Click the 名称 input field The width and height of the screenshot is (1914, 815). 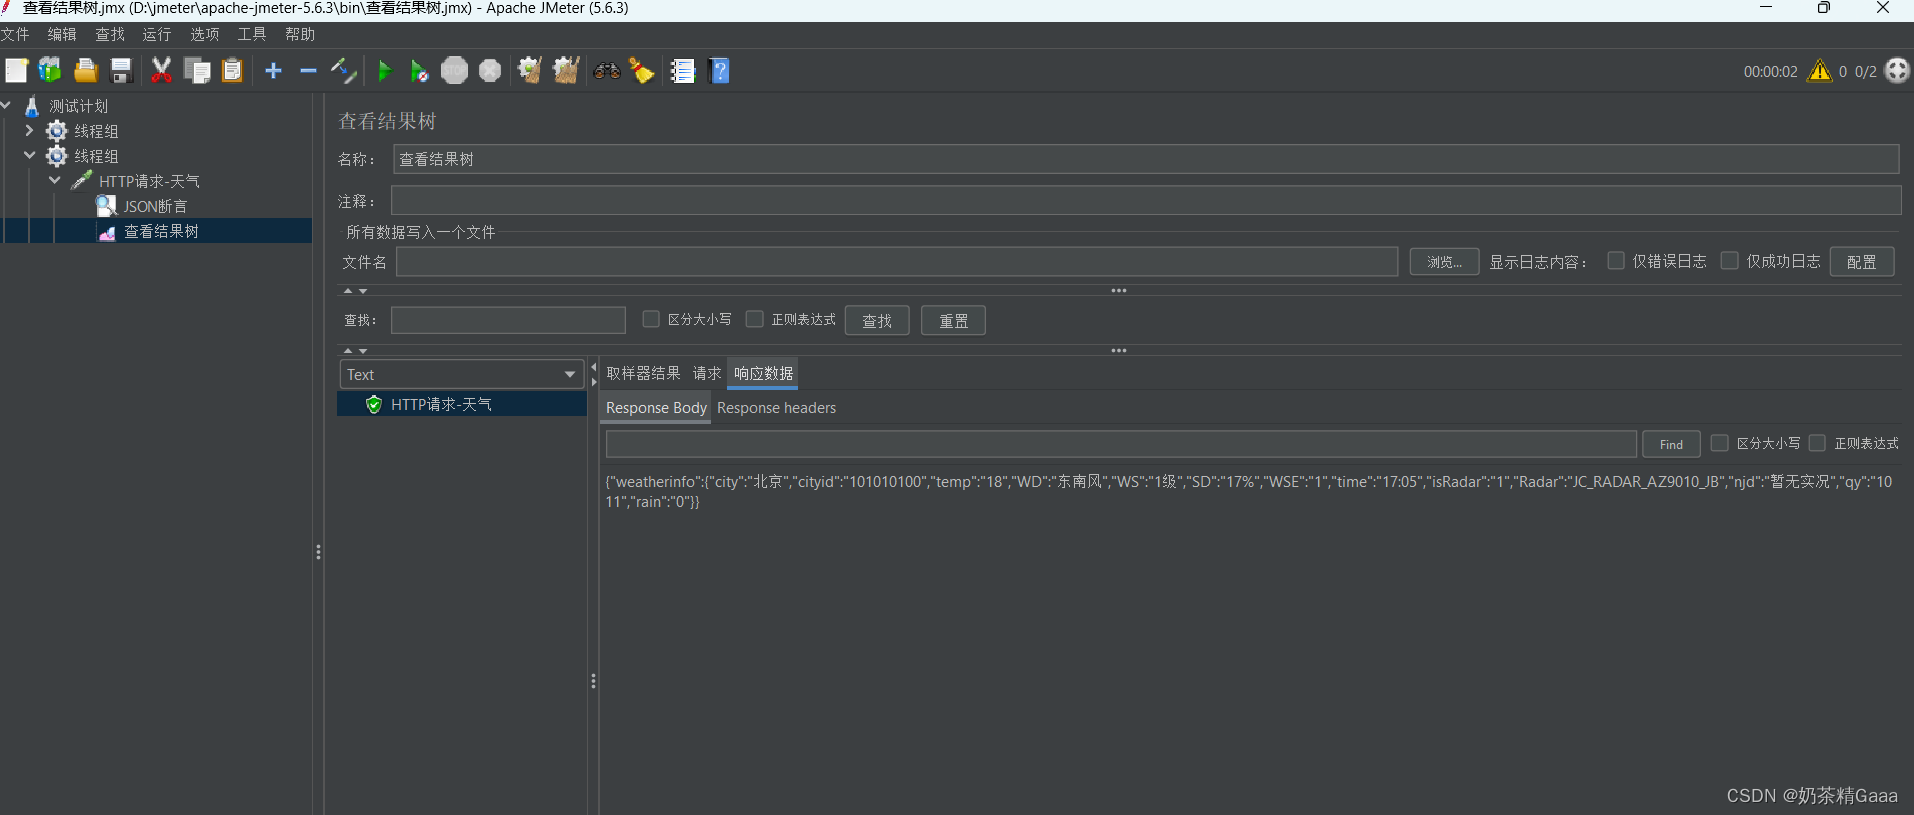tap(1146, 159)
